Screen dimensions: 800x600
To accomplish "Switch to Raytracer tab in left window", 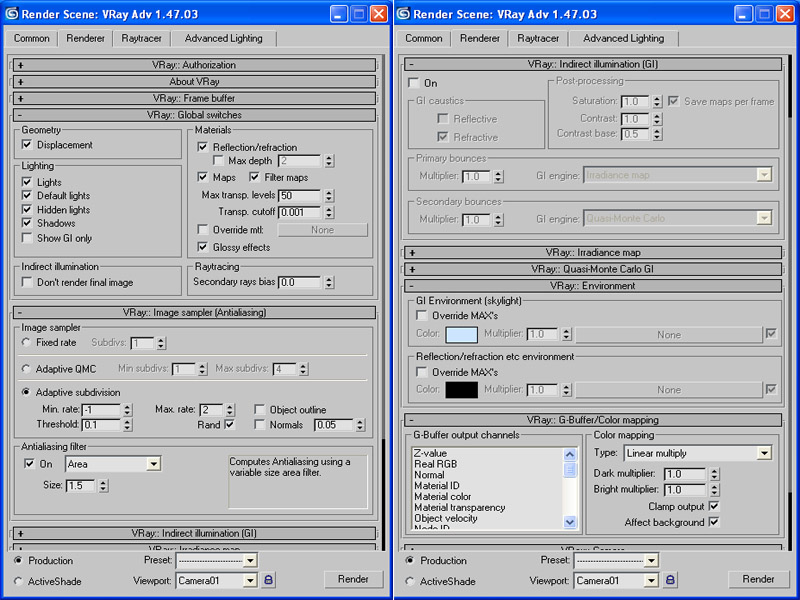I will pos(141,38).
